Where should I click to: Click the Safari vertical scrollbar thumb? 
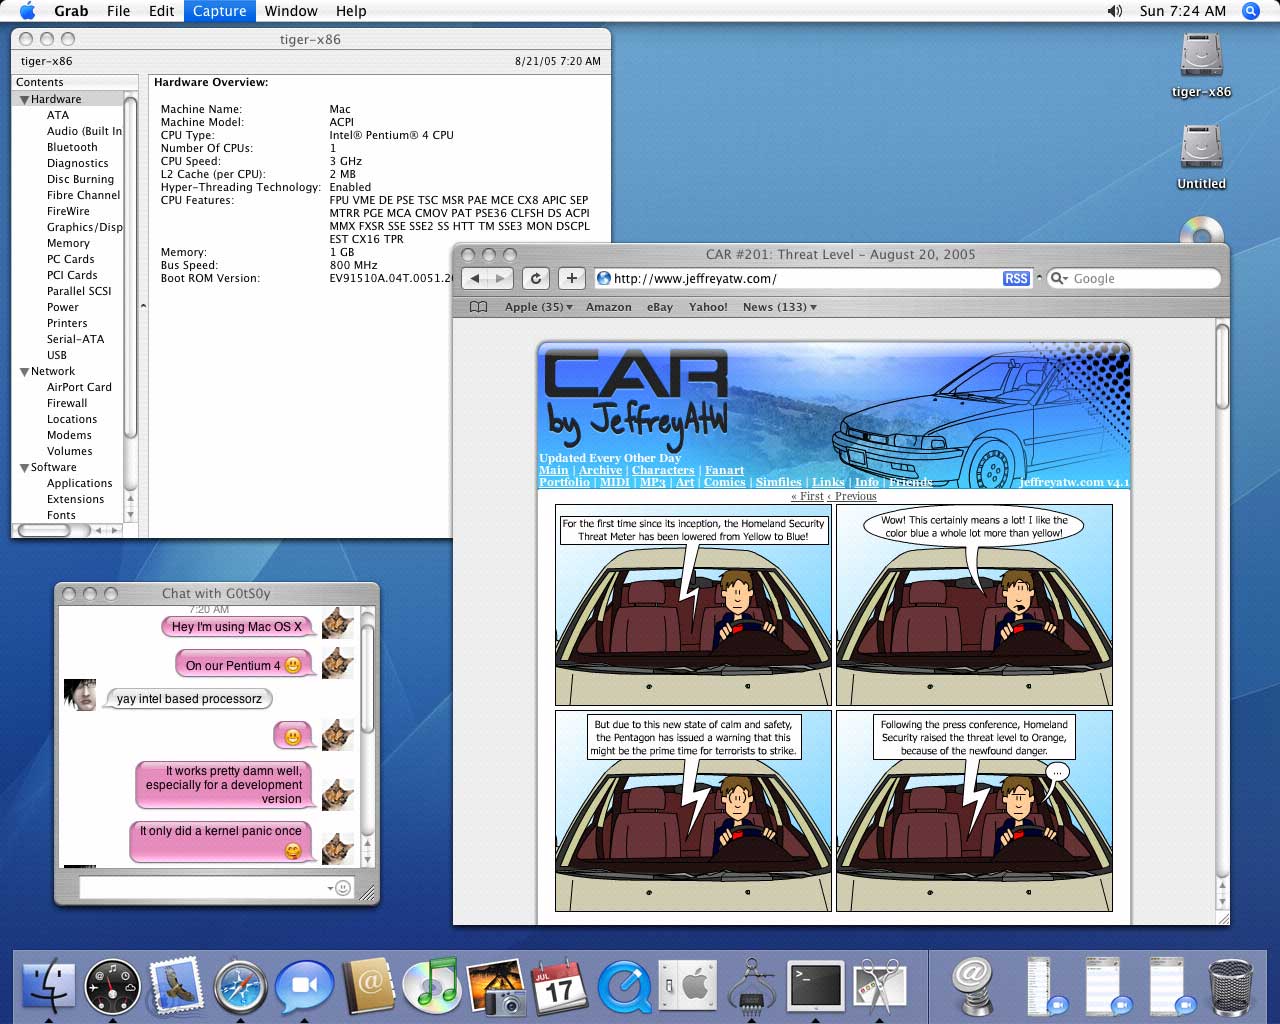[x=1222, y=365]
